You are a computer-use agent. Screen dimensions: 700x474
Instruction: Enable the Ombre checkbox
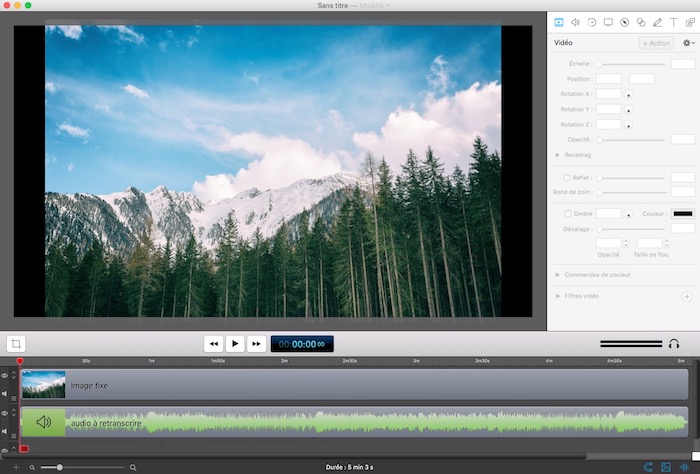[567, 213]
